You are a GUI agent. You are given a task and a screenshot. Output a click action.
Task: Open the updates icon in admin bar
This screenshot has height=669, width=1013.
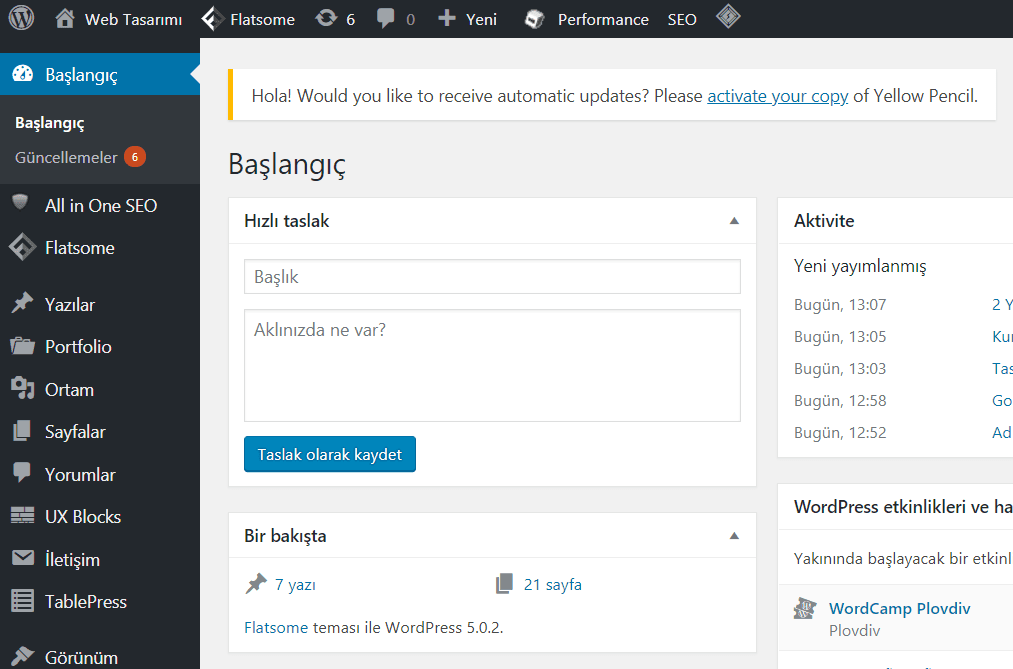click(335, 19)
